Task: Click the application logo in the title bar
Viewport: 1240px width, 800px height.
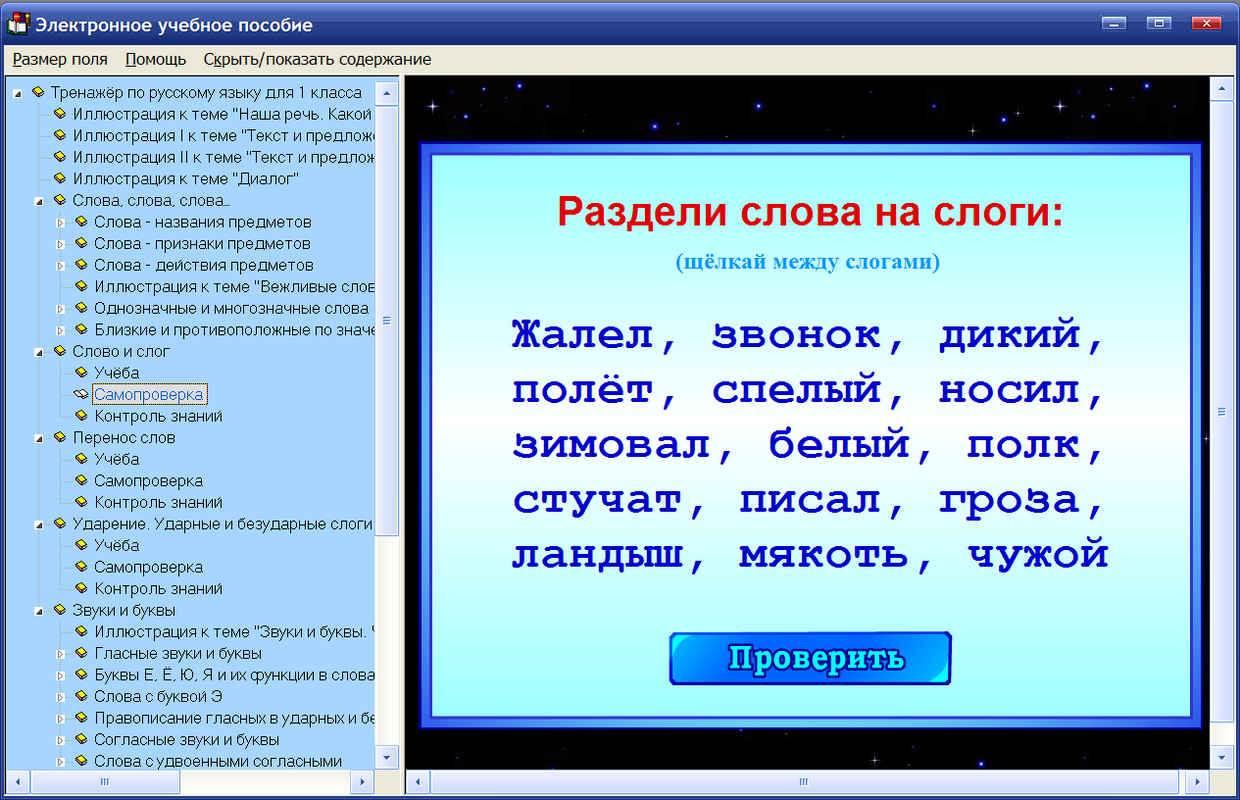Action: 17,24
